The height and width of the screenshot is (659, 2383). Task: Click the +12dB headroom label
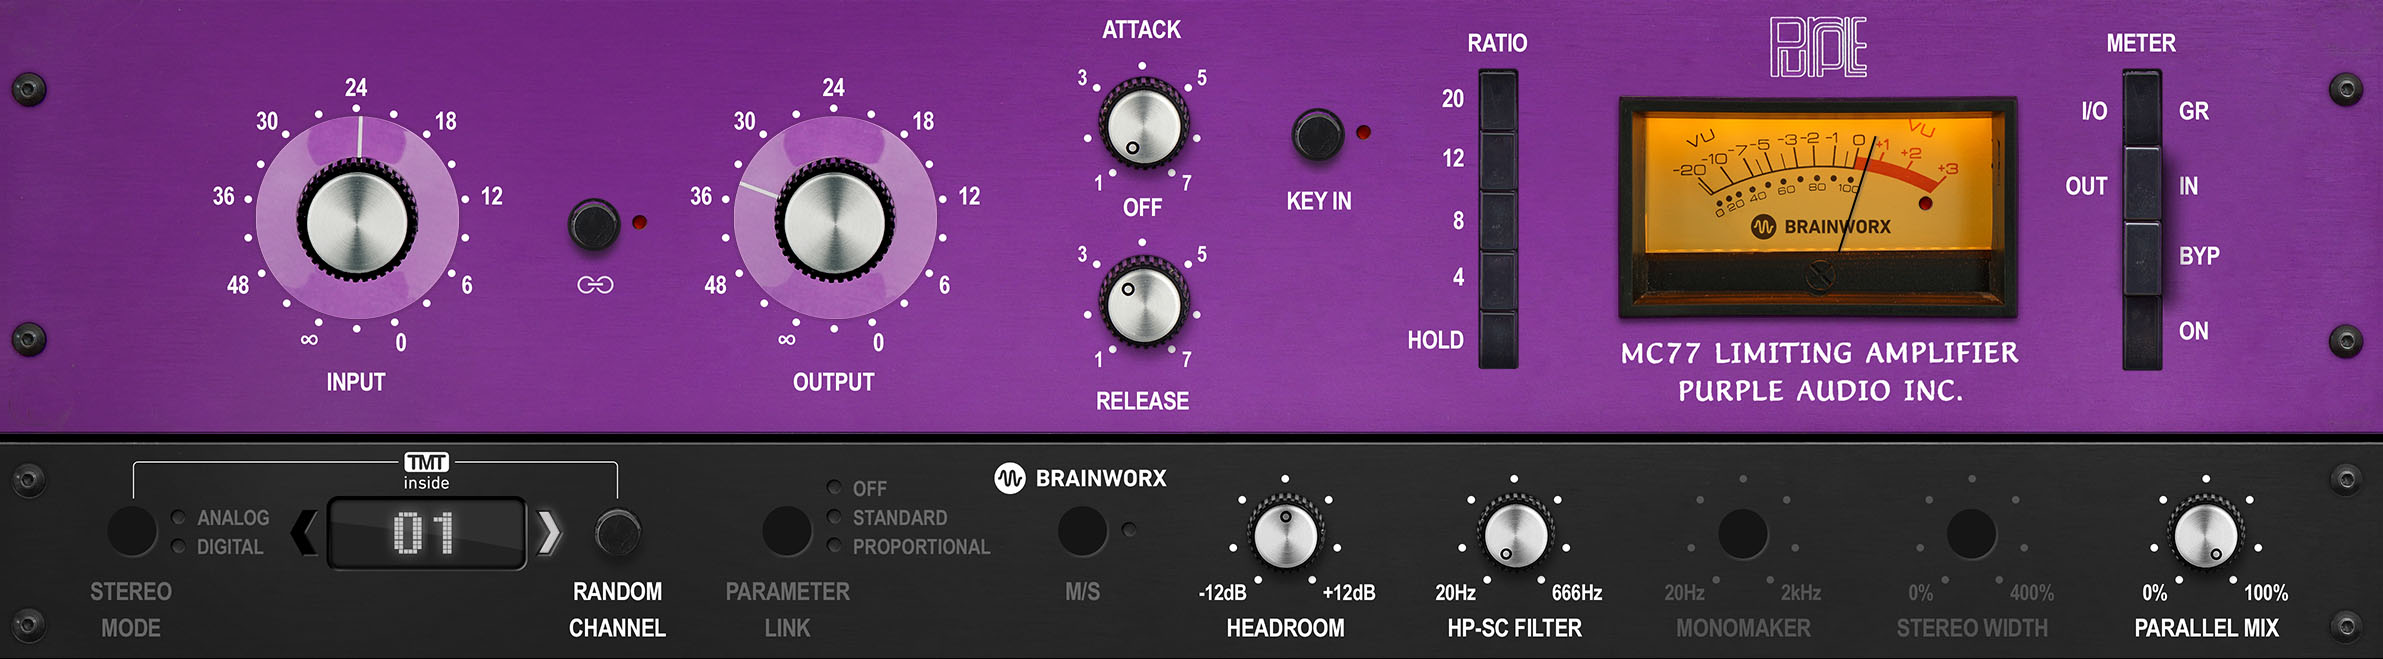1349,593
